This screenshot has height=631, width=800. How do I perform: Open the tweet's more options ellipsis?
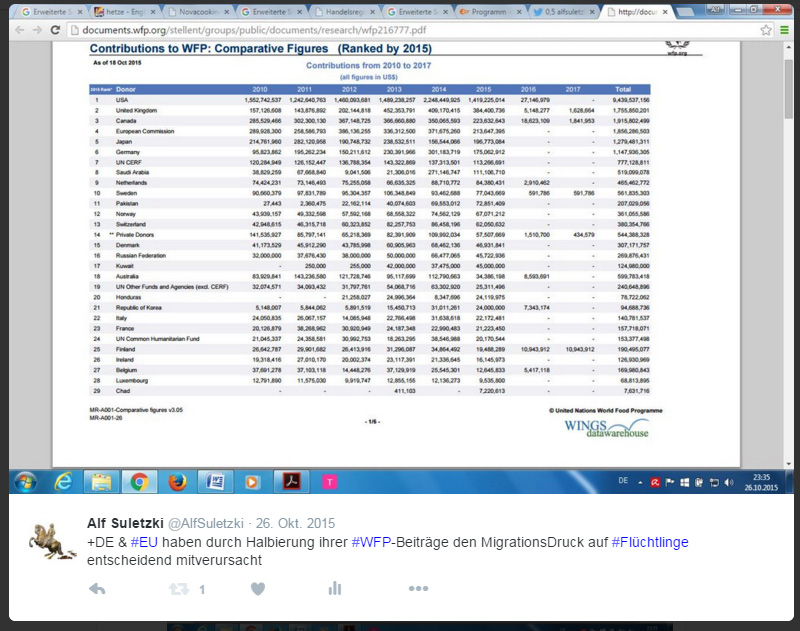[x=418, y=589]
